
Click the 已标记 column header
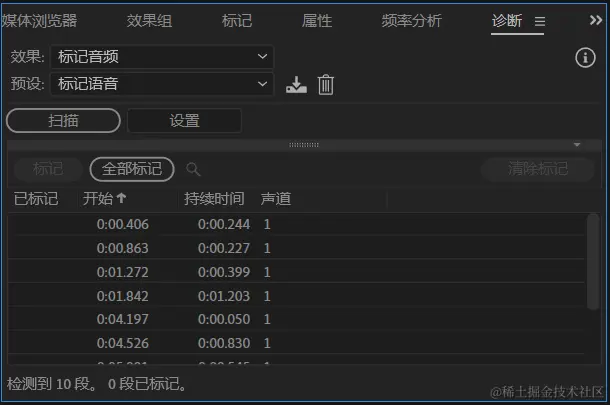click(36, 199)
